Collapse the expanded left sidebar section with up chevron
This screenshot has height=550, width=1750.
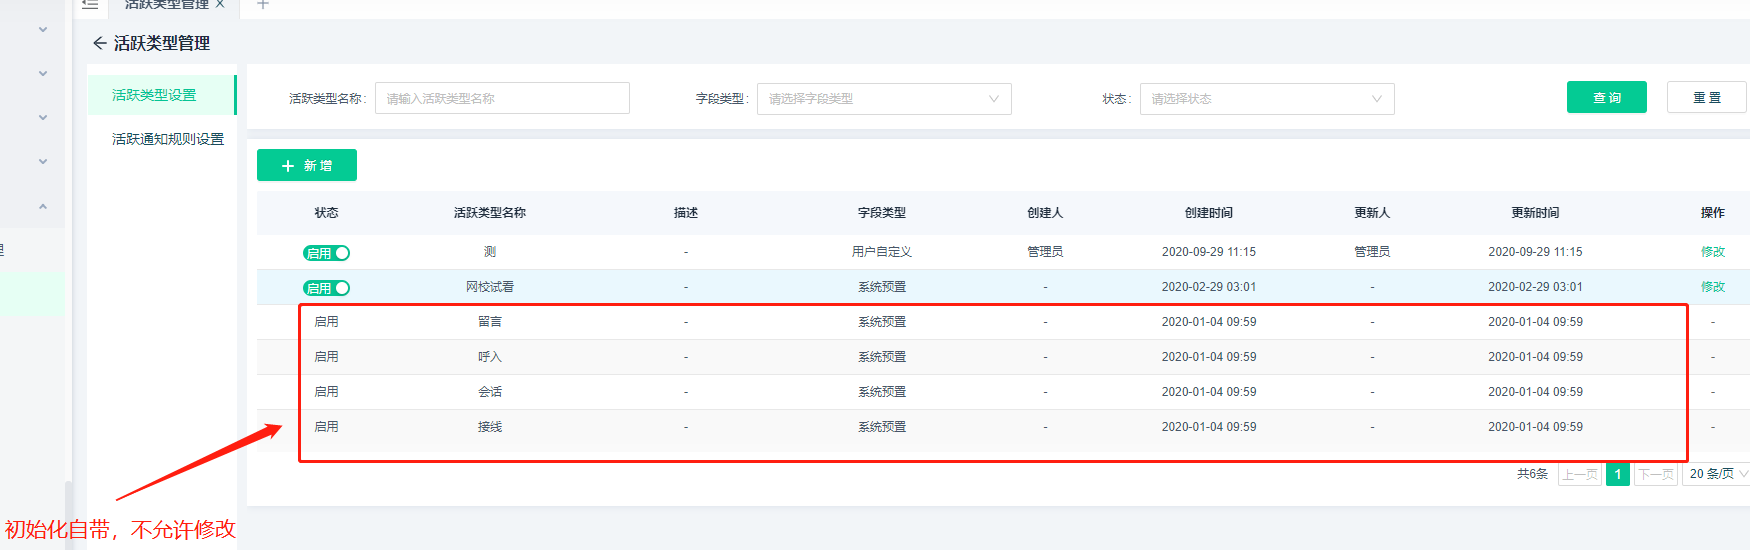(x=43, y=207)
